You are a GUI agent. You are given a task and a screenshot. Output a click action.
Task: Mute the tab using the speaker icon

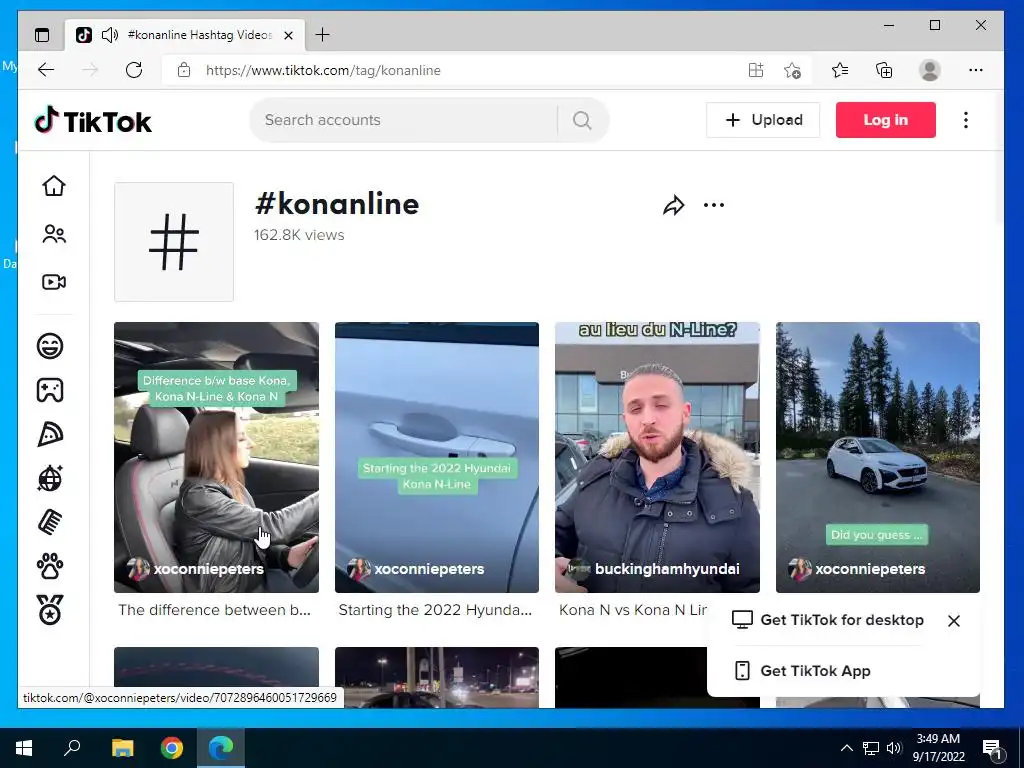tap(110, 35)
